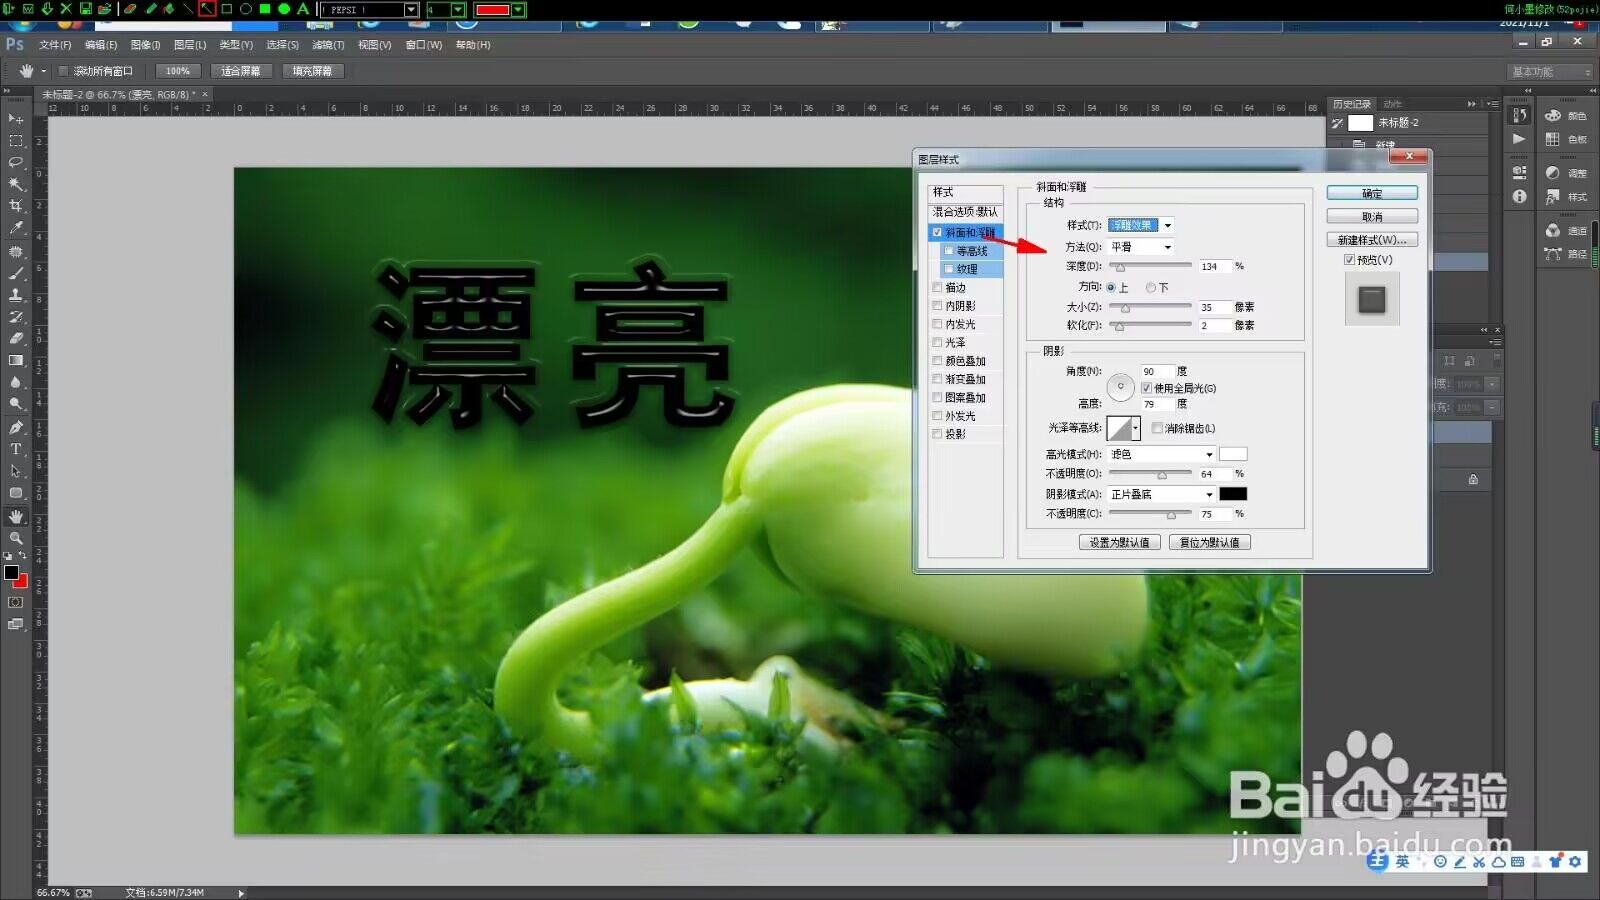Screen dimensions: 1600x900
Task: Enable the 描边 (Stroke) style checkbox
Action: 937,288
